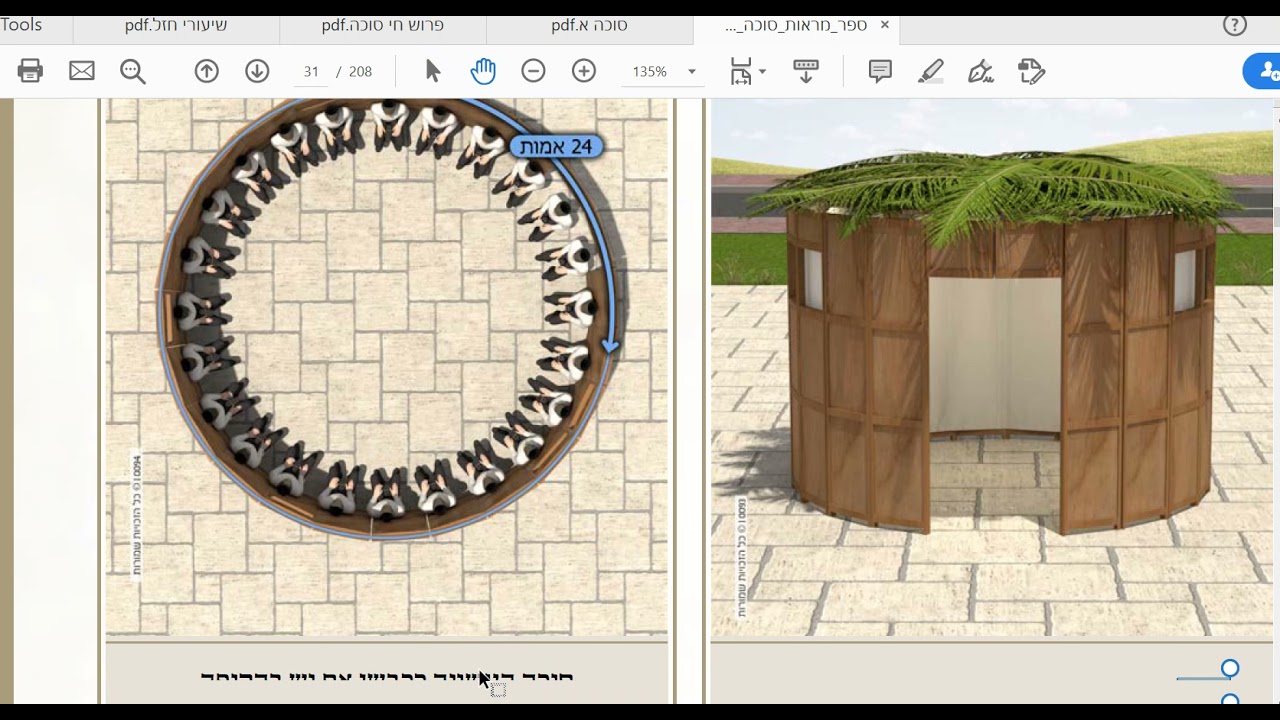Add a comment with speech bubble icon
Screen dimensions: 1280x720
[880, 71]
